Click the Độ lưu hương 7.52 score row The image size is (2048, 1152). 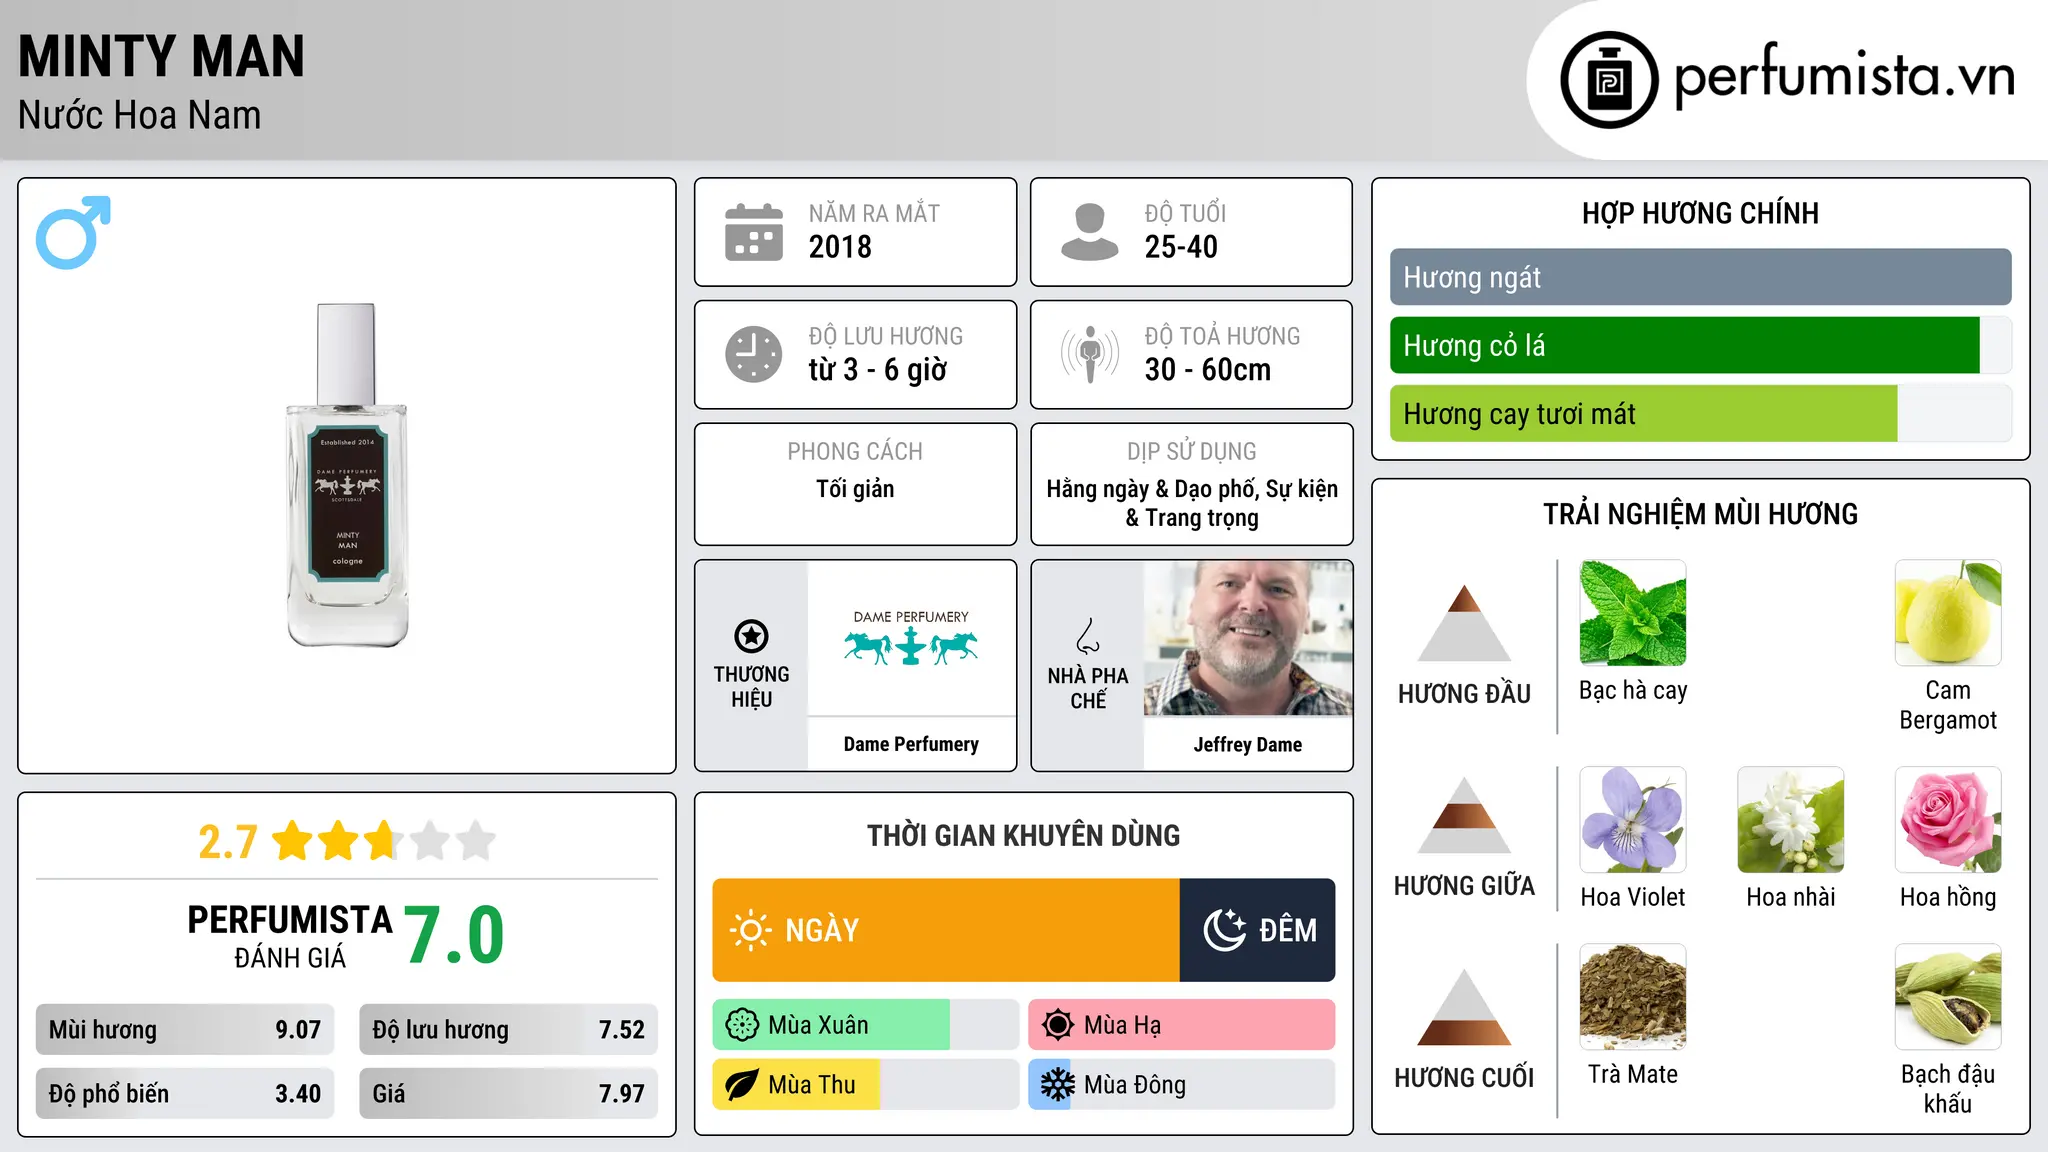509,1030
